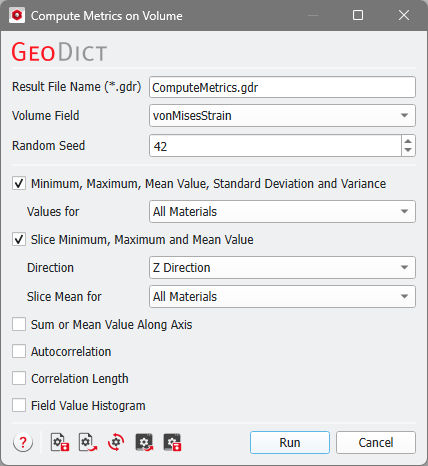Viewport: 428px width, 466px height.
Task: Click the 'Random Seed' label
Action: [x=48, y=146]
